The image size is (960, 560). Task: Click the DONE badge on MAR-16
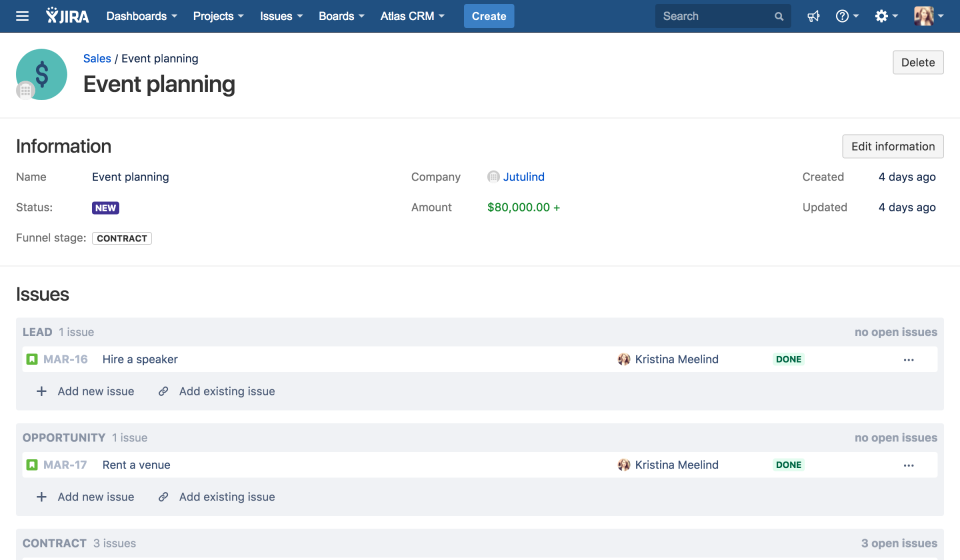coord(789,359)
